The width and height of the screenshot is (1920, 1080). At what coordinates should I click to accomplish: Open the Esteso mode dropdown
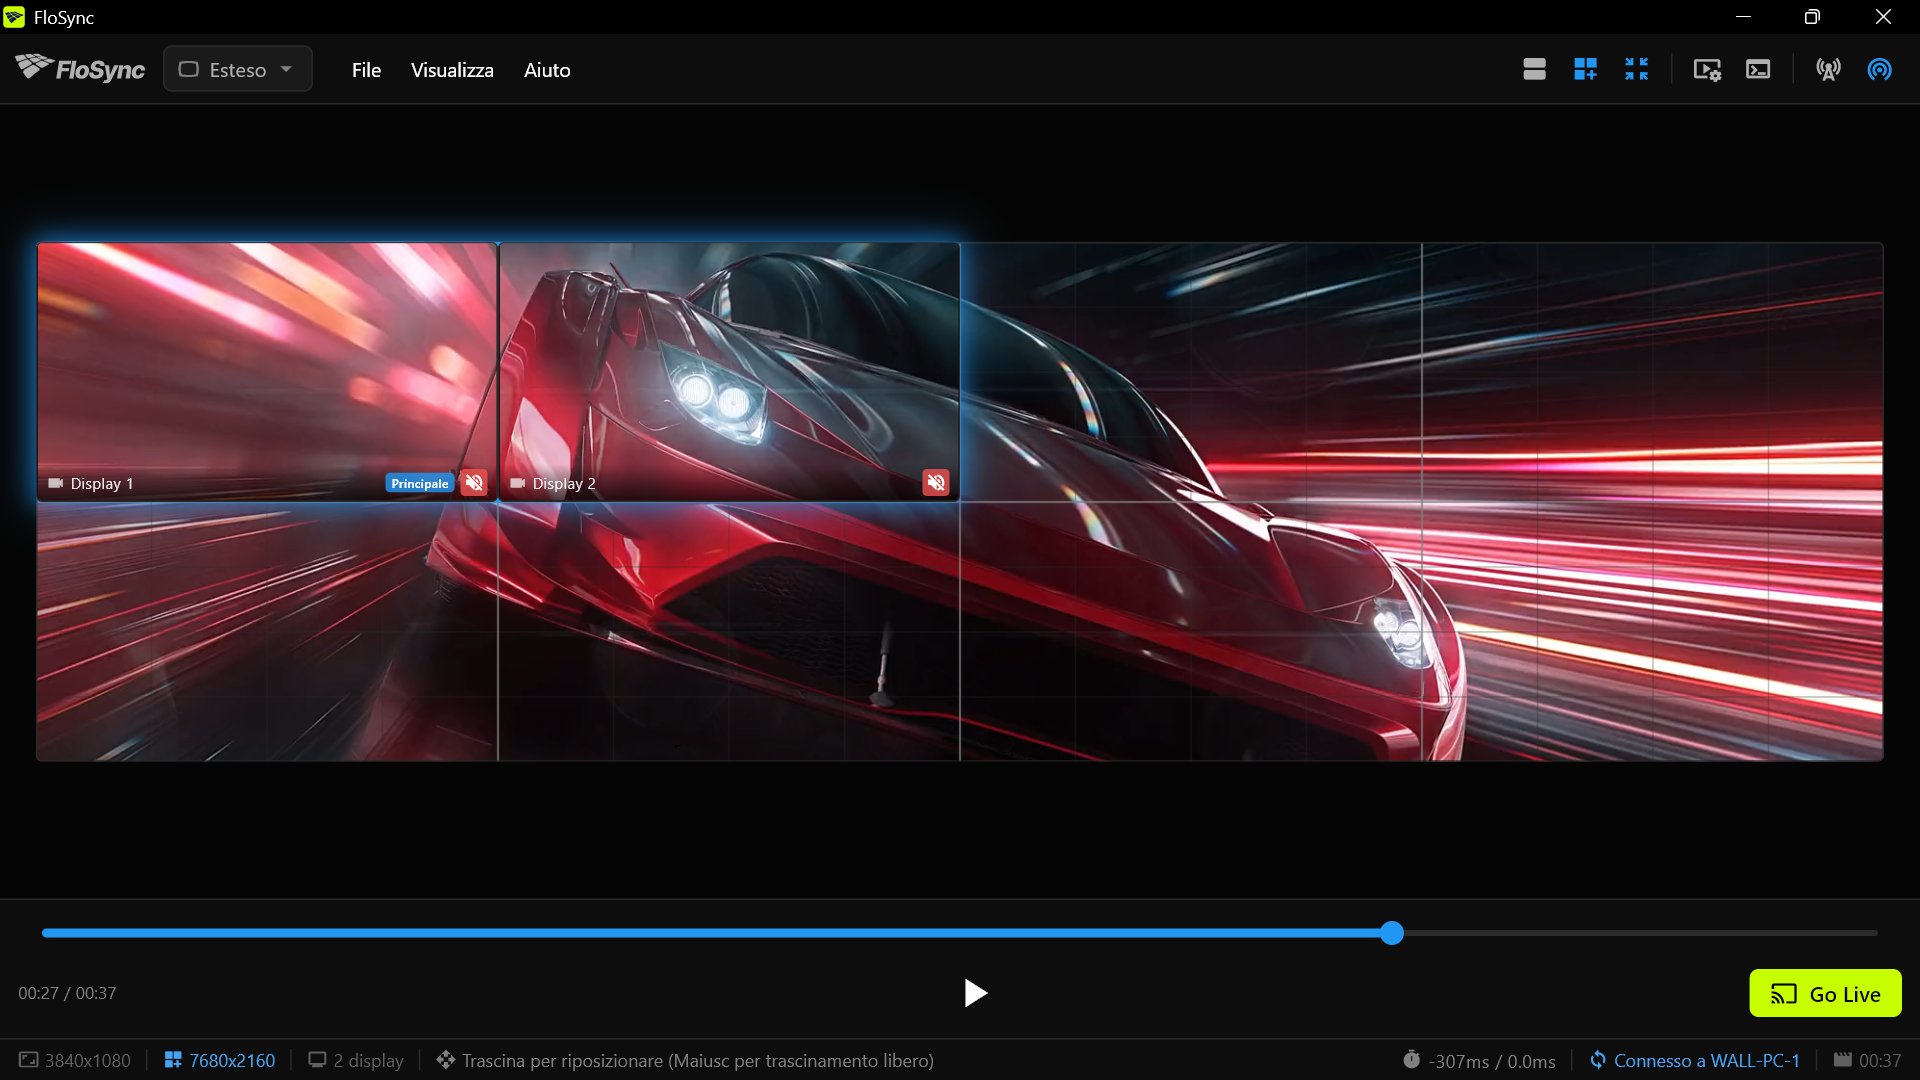[238, 69]
